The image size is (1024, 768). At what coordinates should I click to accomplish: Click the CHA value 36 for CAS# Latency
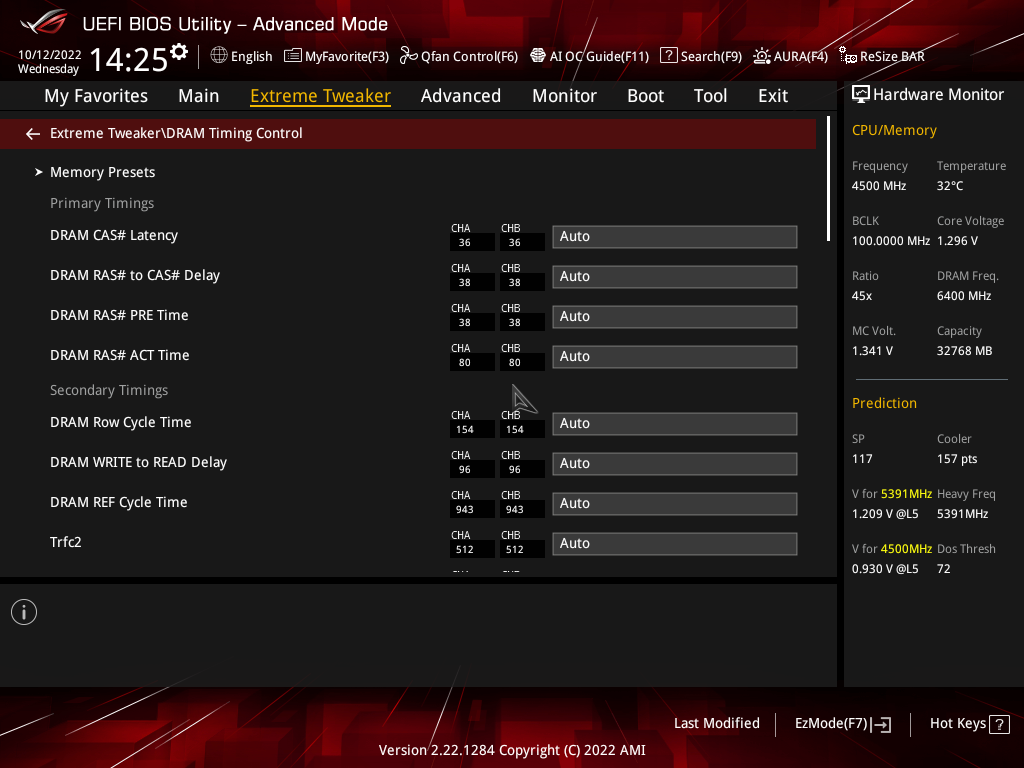click(465, 242)
